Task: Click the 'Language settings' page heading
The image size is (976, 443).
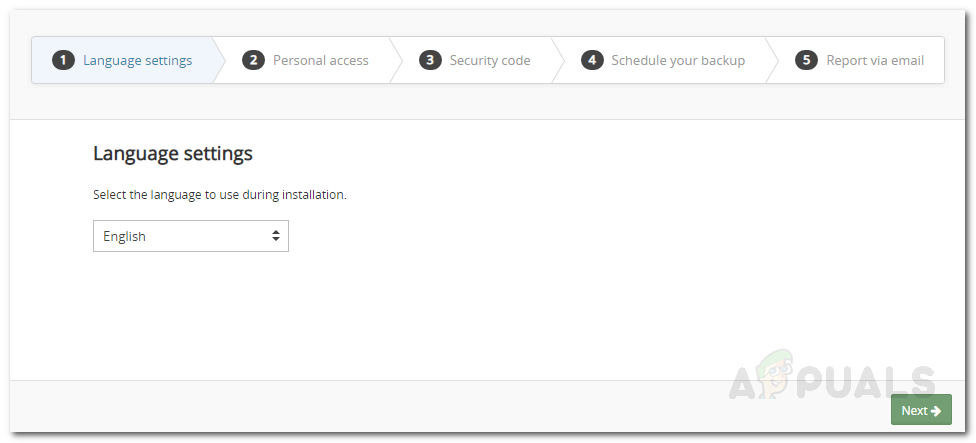Action: [x=173, y=153]
